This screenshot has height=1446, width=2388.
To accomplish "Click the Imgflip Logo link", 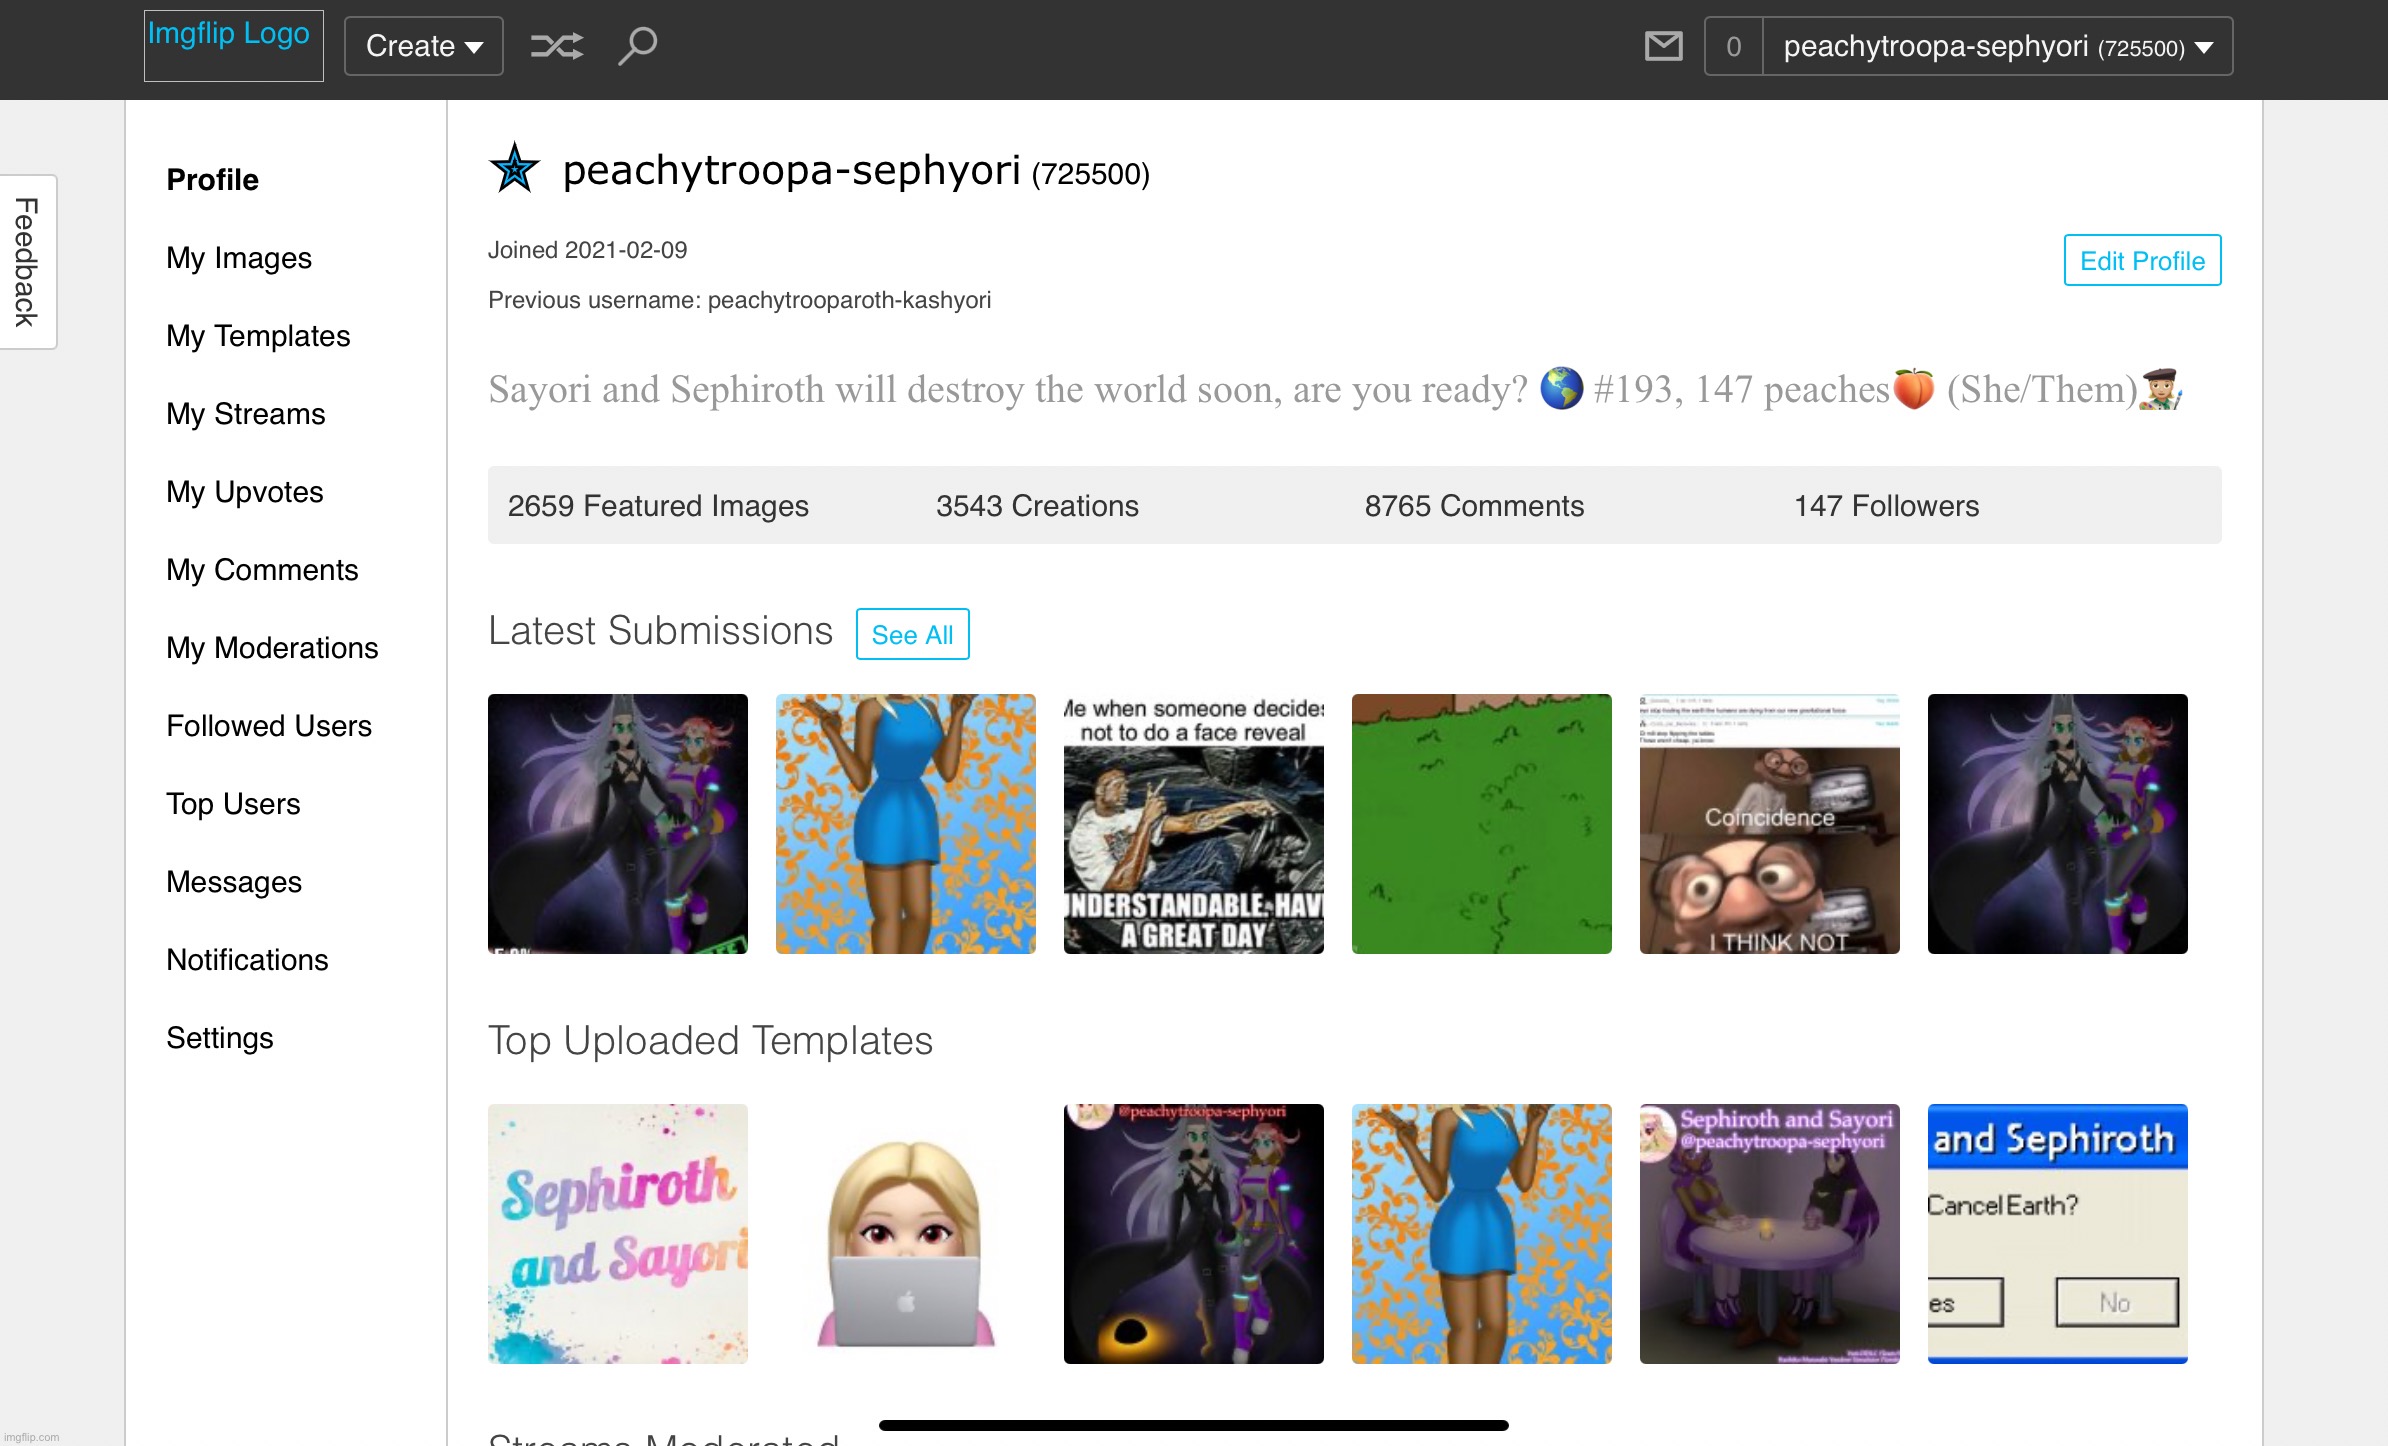I will click(234, 46).
